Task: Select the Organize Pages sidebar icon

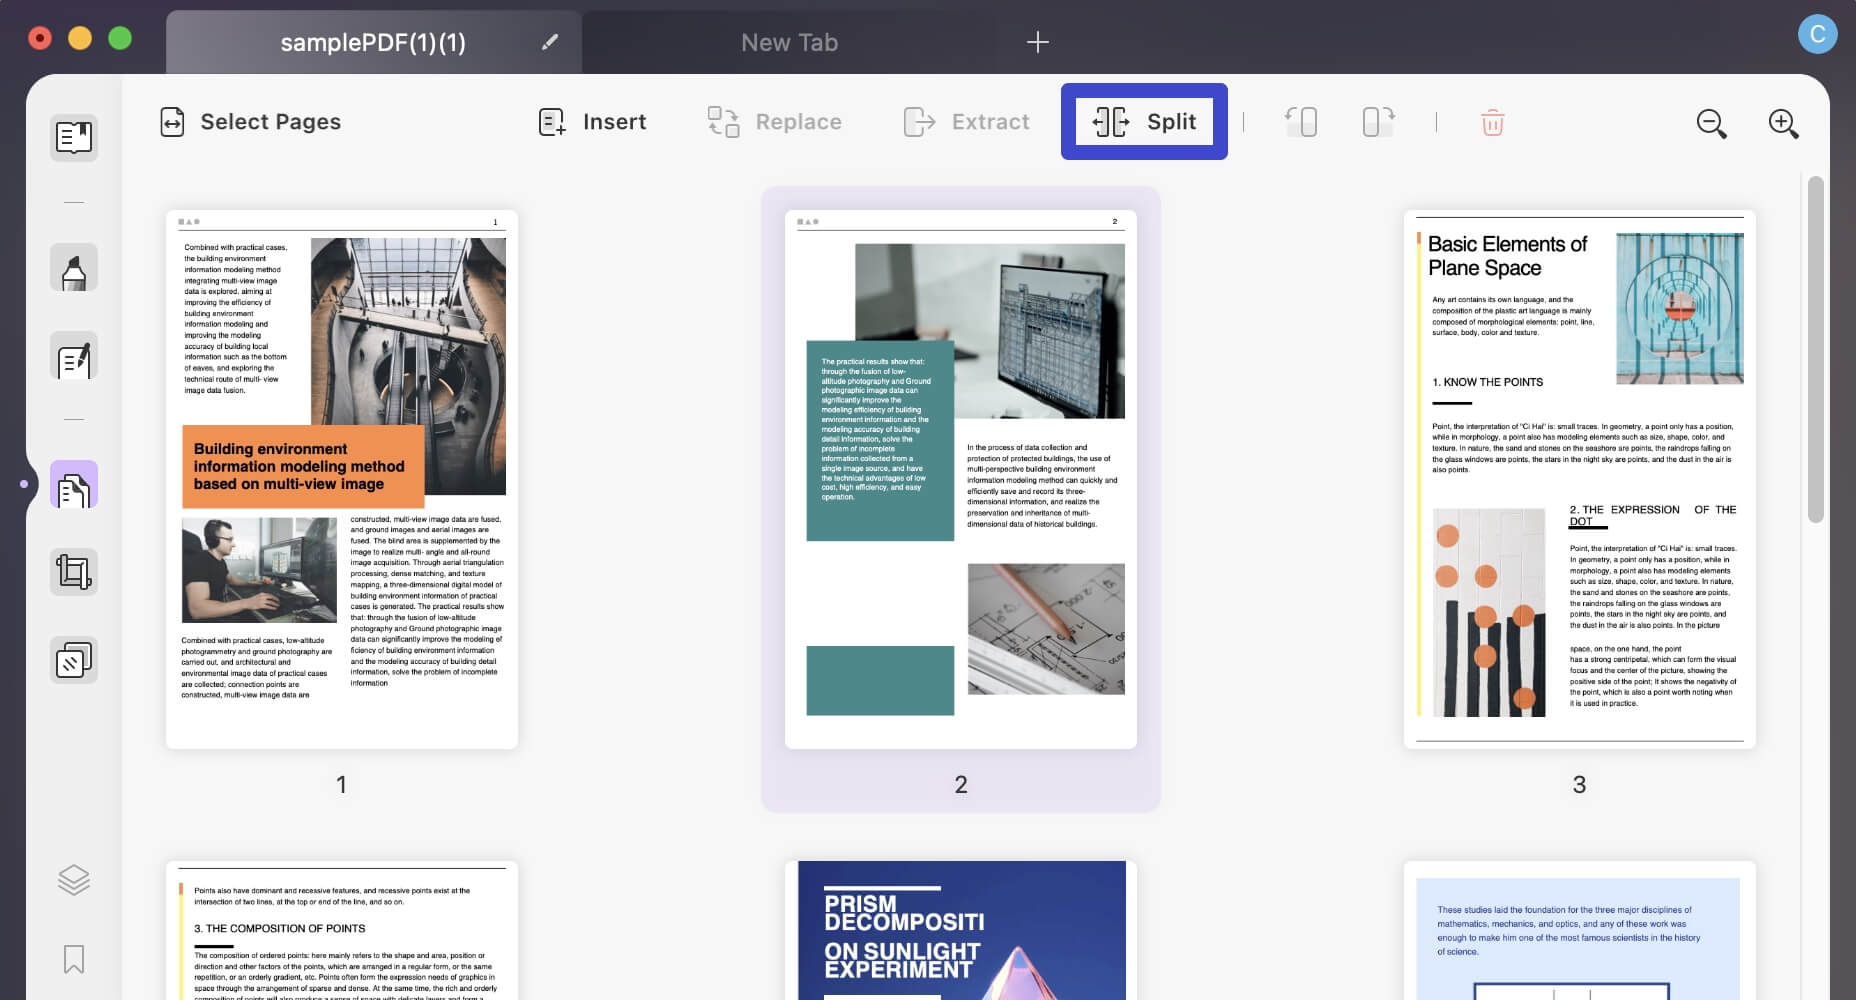Action: click(x=74, y=485)
